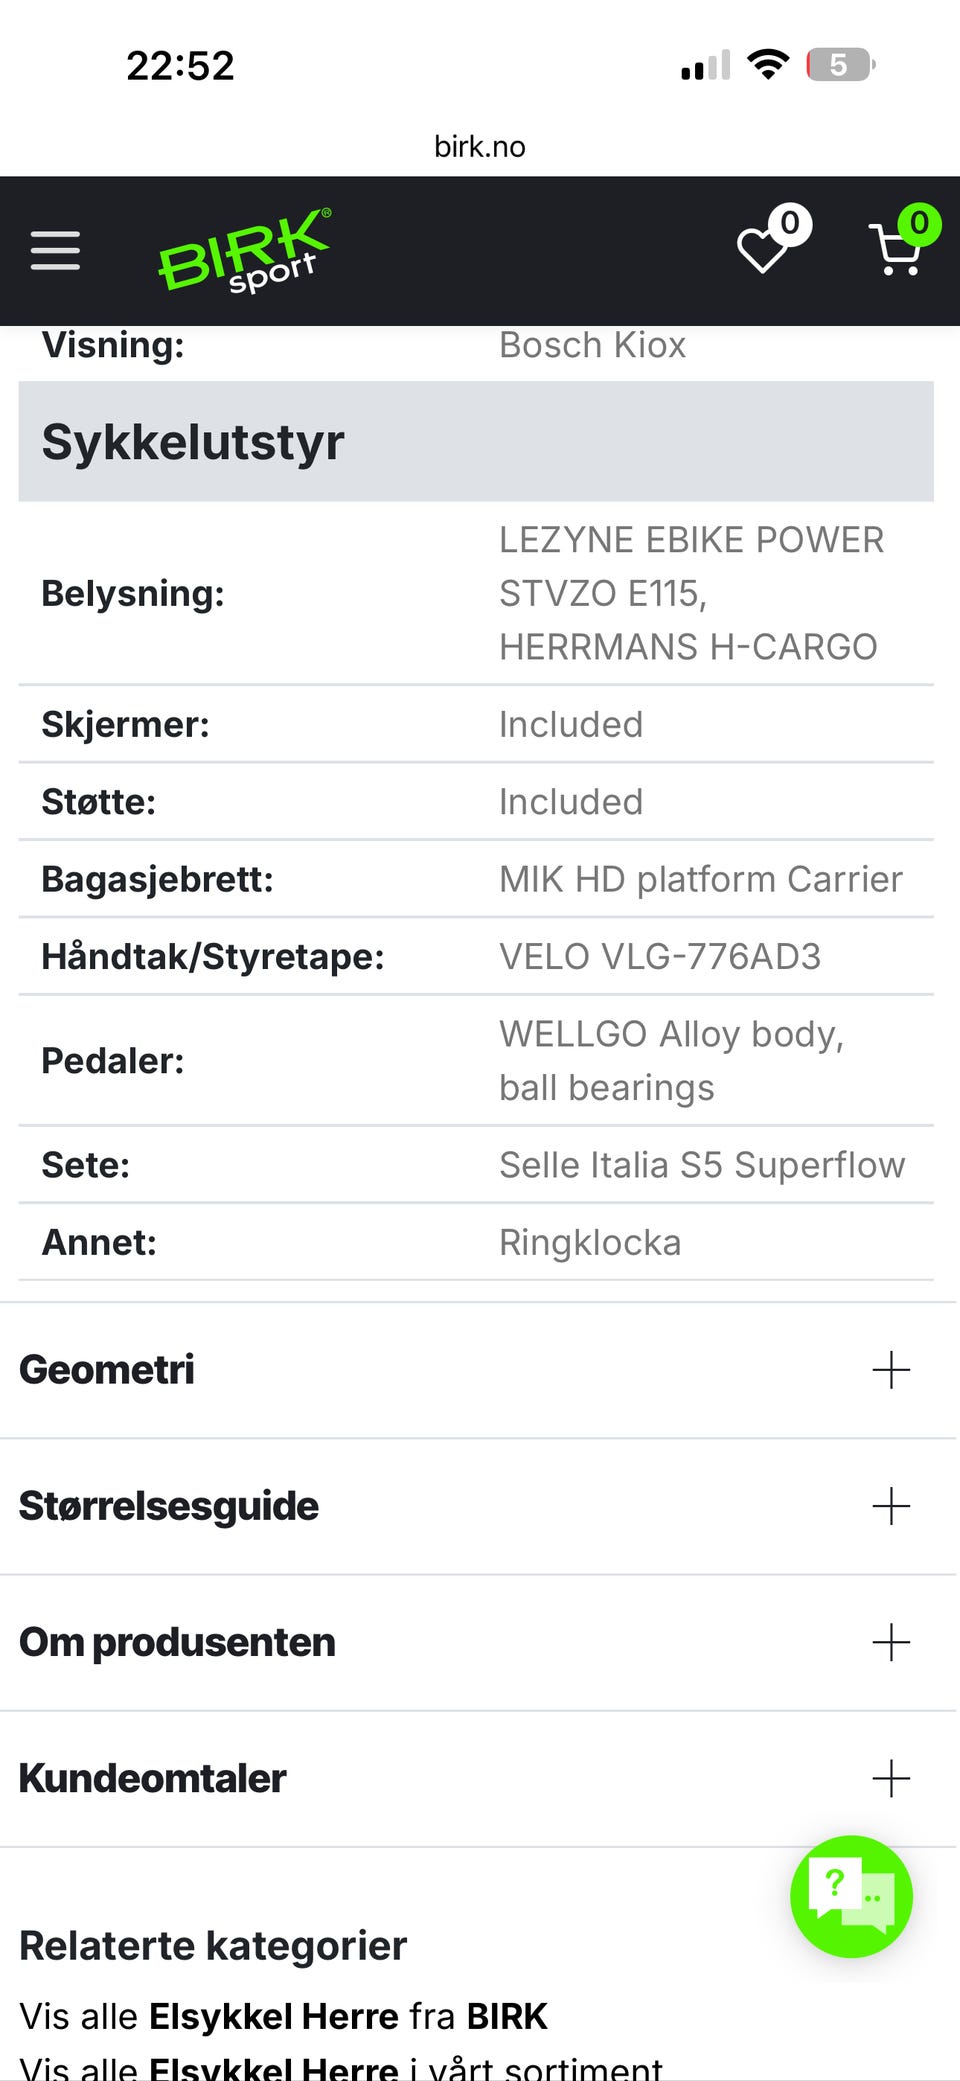Tap the Relaterte kategorier heading
Image resolution: width=960 pixels, height=2081 pixels.
coord(213,1945)
